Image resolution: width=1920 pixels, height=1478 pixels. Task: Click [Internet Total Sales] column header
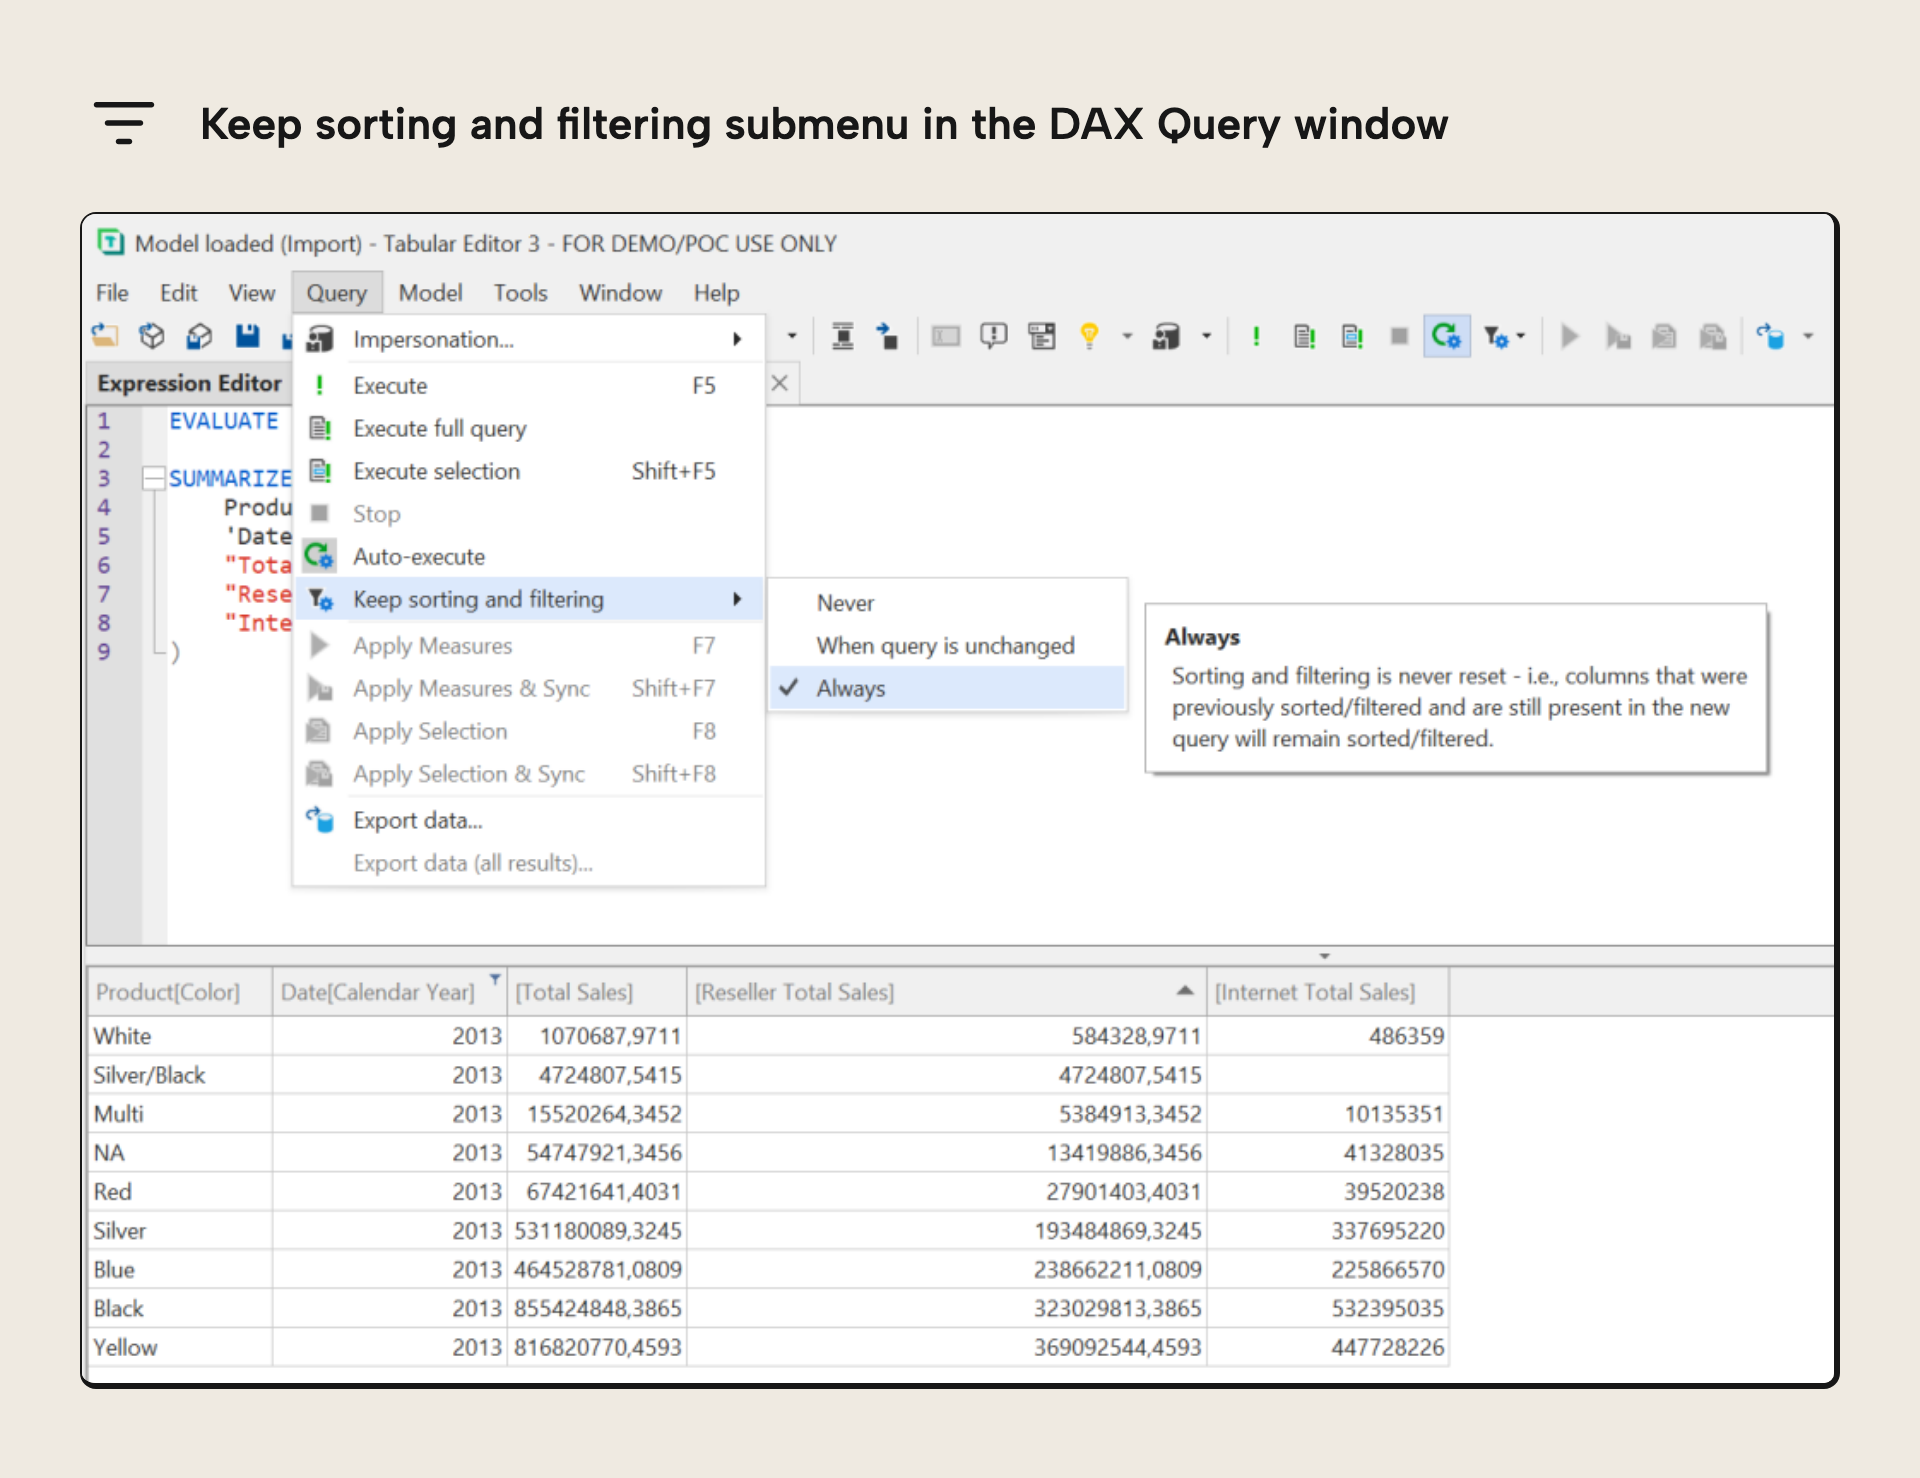coord(1328,992)
